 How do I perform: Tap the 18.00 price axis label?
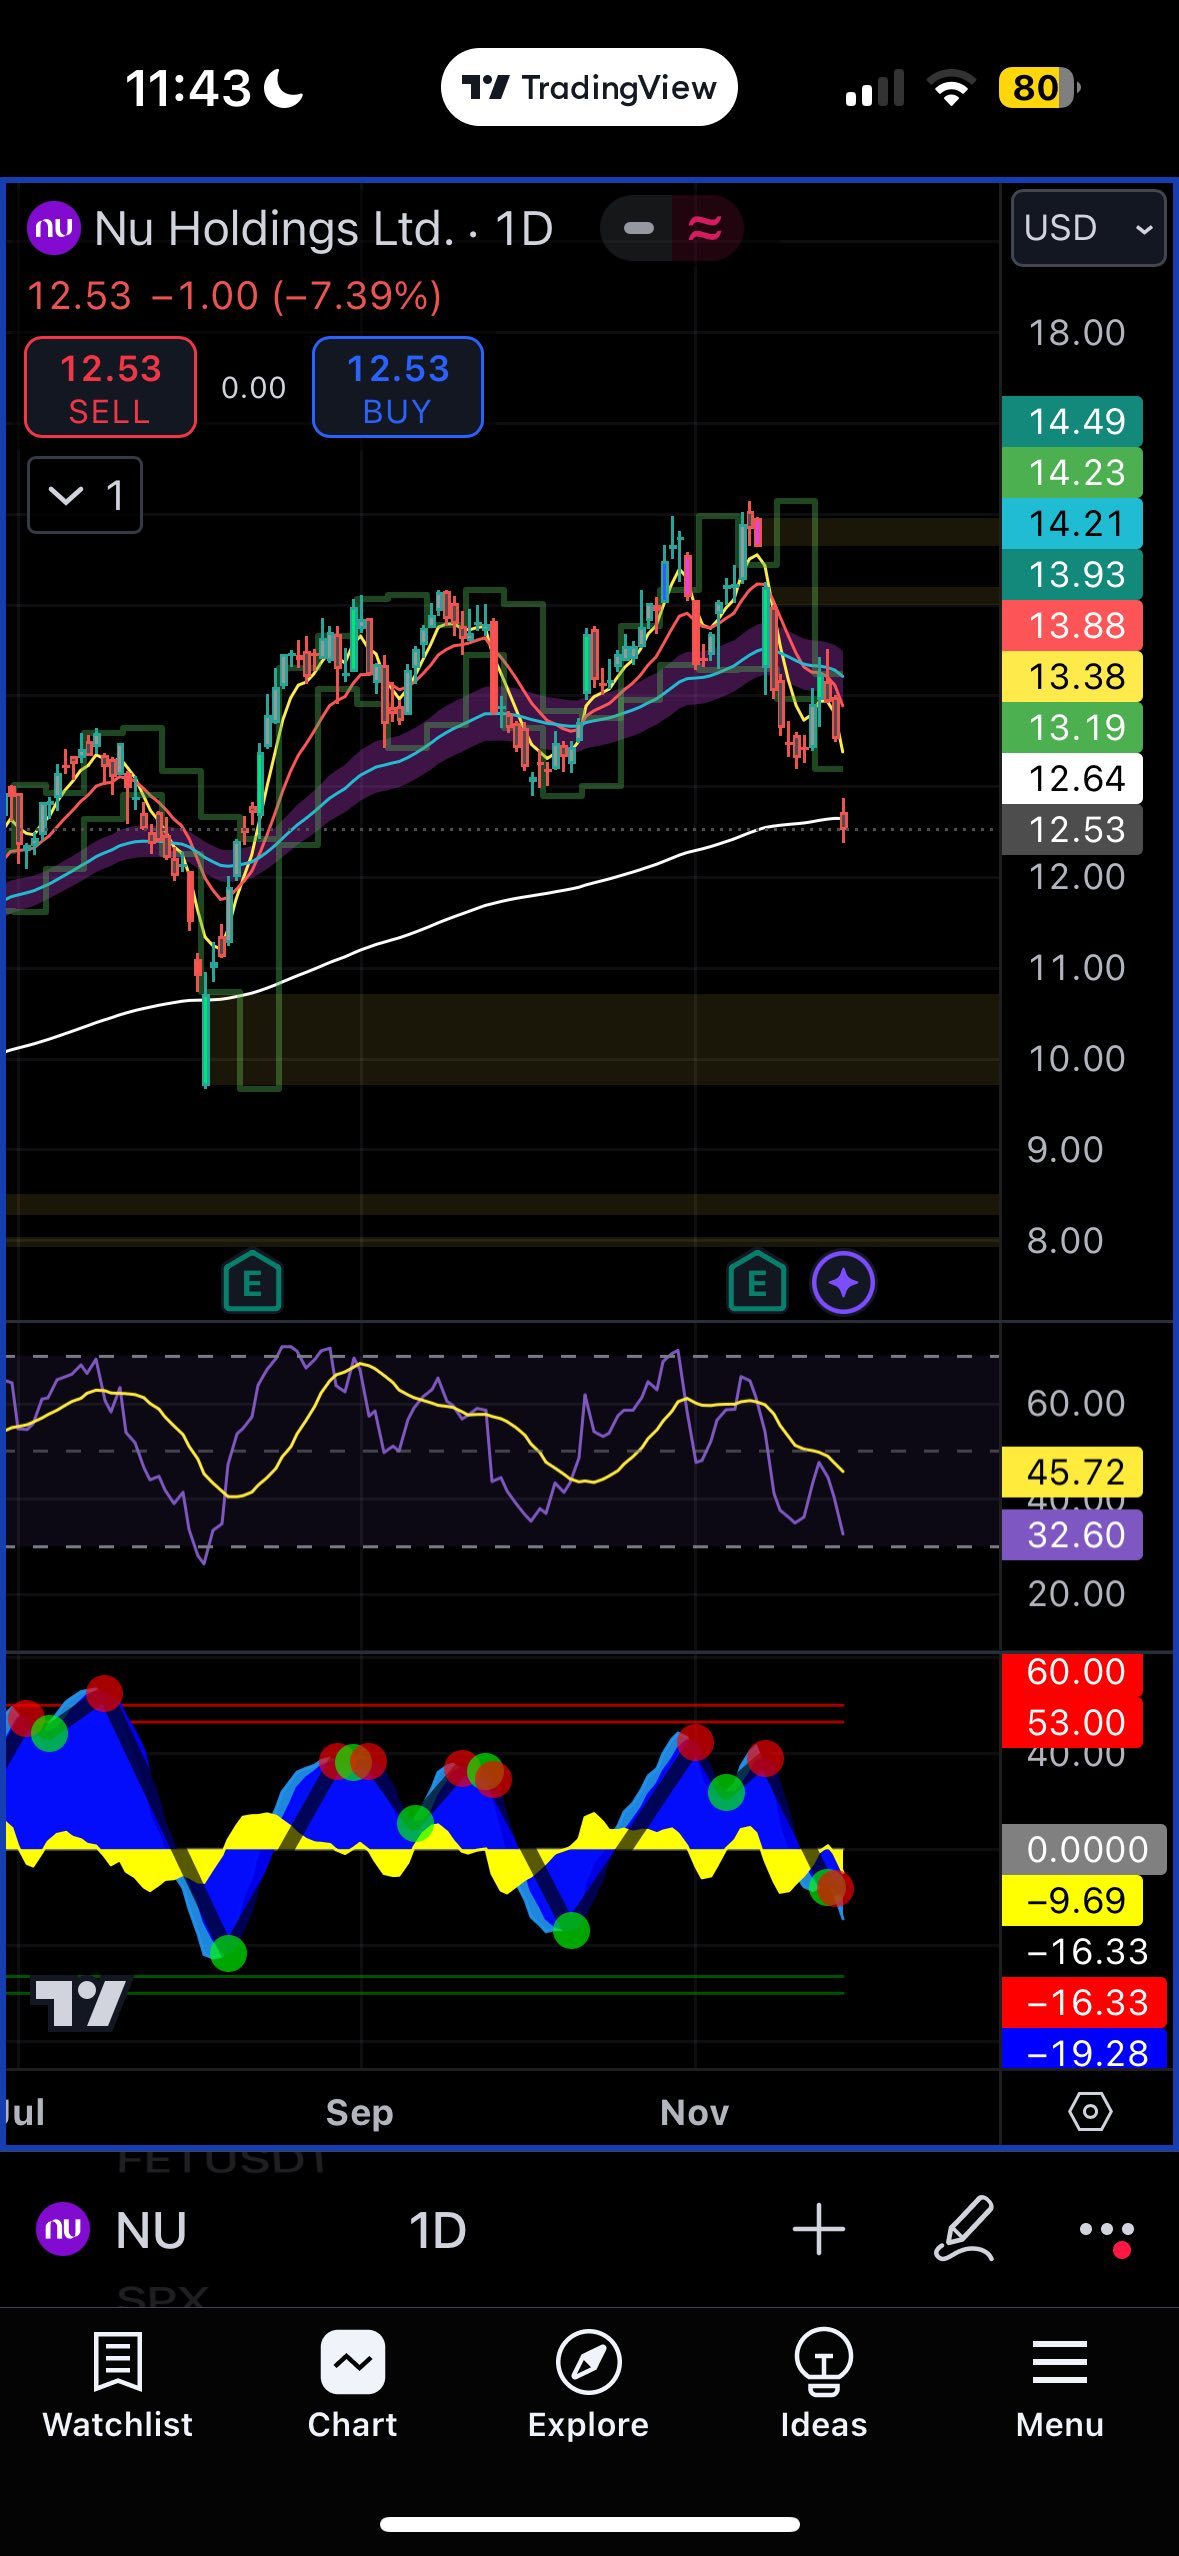point(1076,332)
